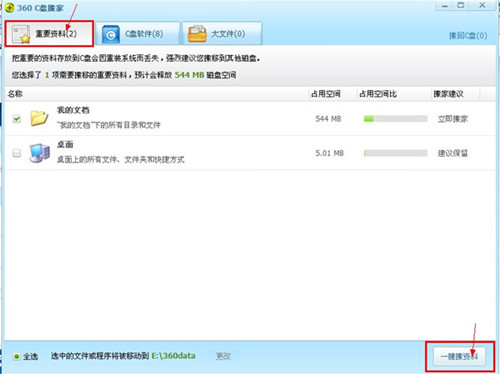Switch to the 大文件(0) tab
The height and width of the screenshot is (374, 500).
pos(222,34)
